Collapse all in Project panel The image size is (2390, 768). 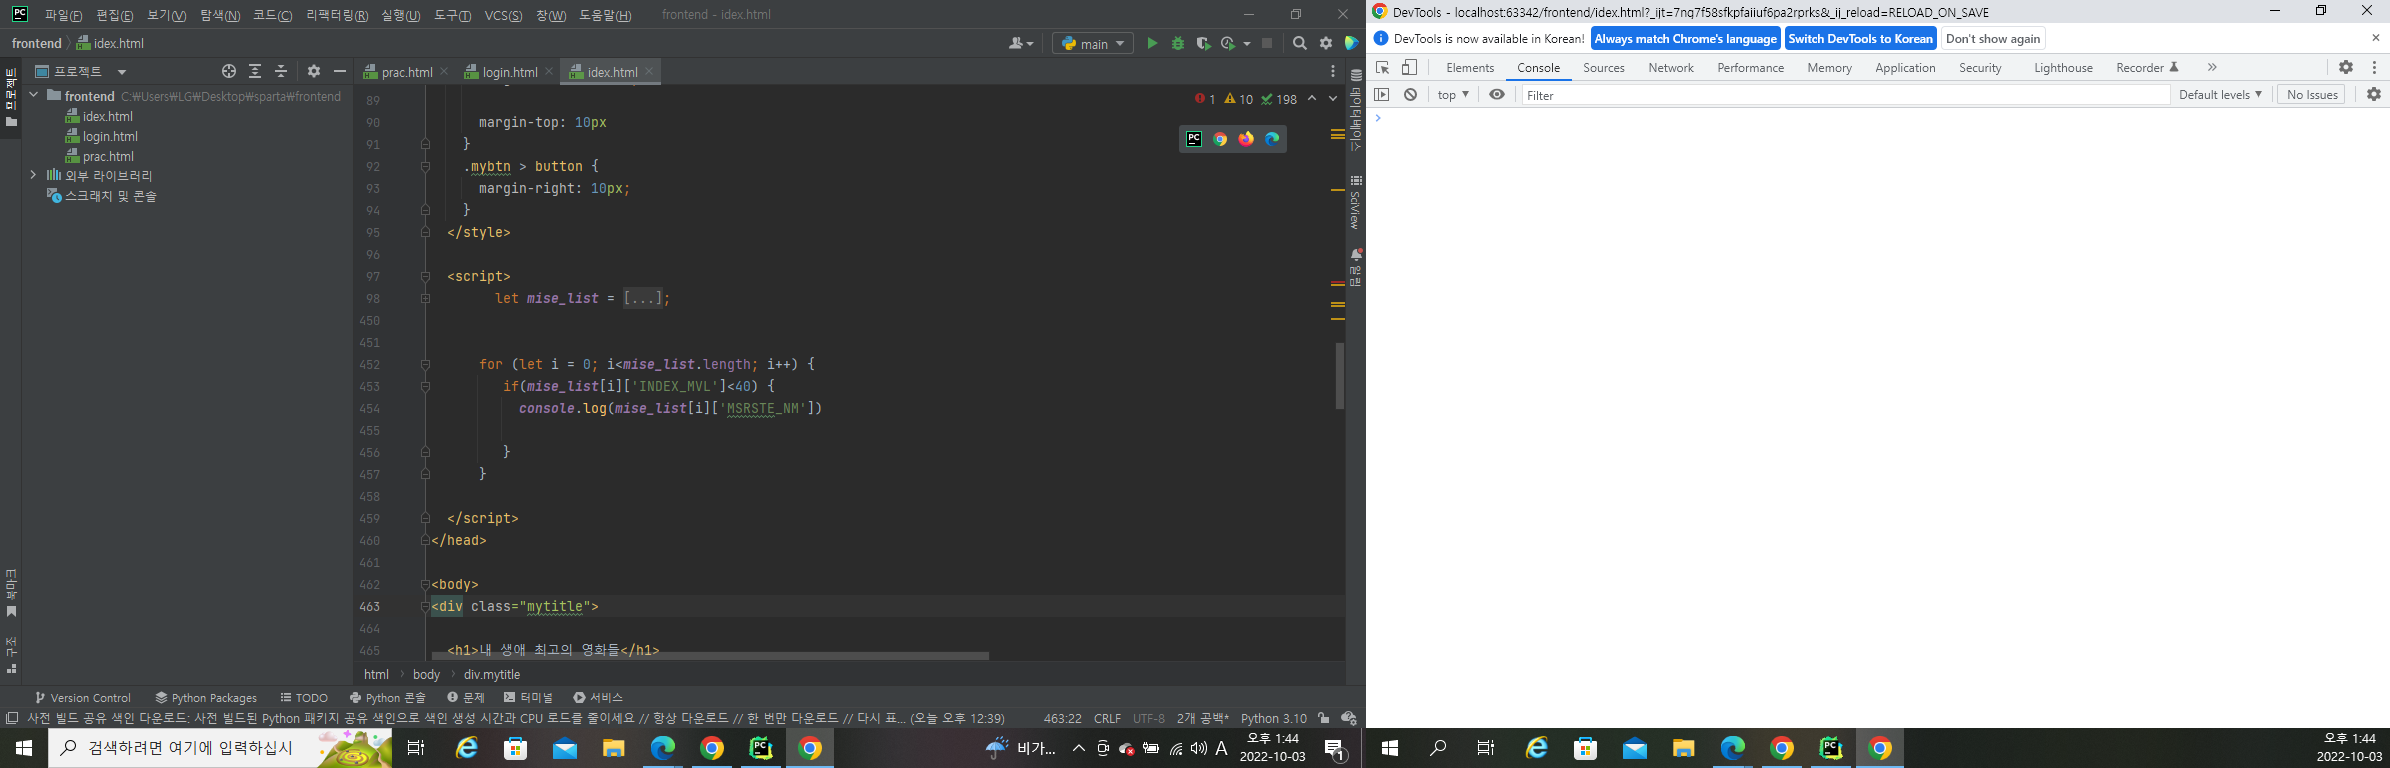point(281,71)
